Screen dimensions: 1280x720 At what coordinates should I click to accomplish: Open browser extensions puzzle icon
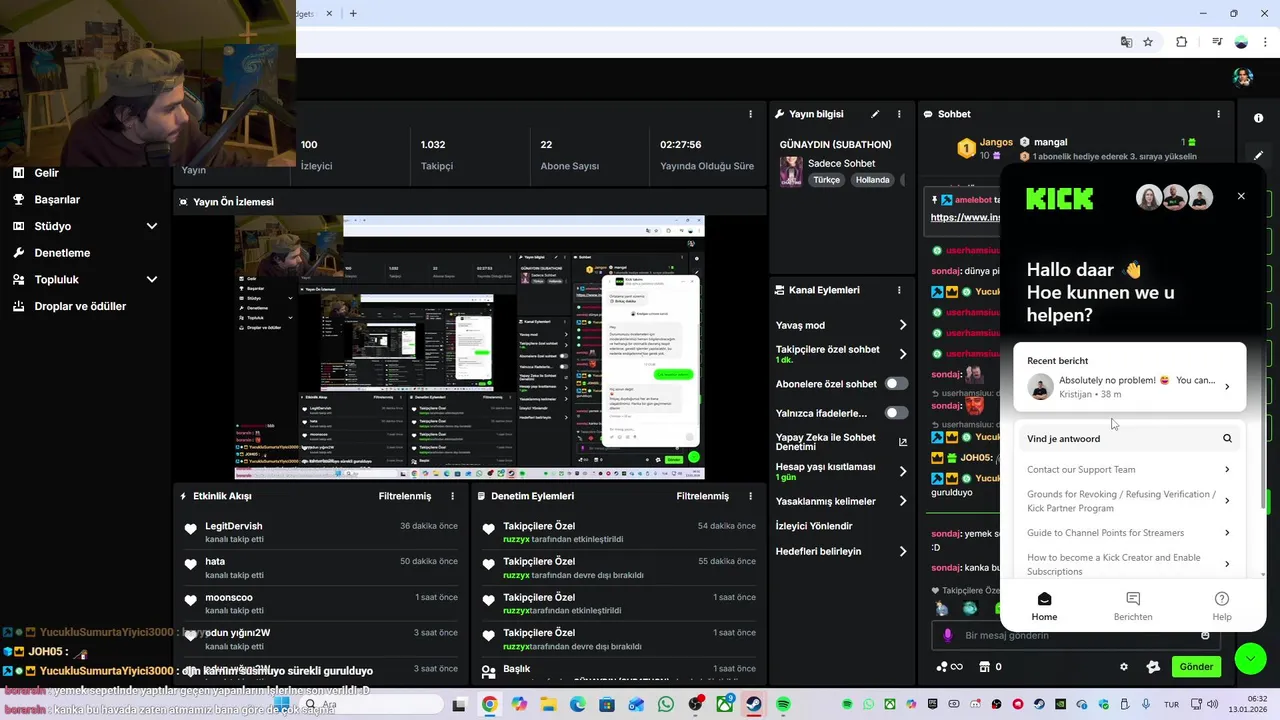coord(1182,42)
